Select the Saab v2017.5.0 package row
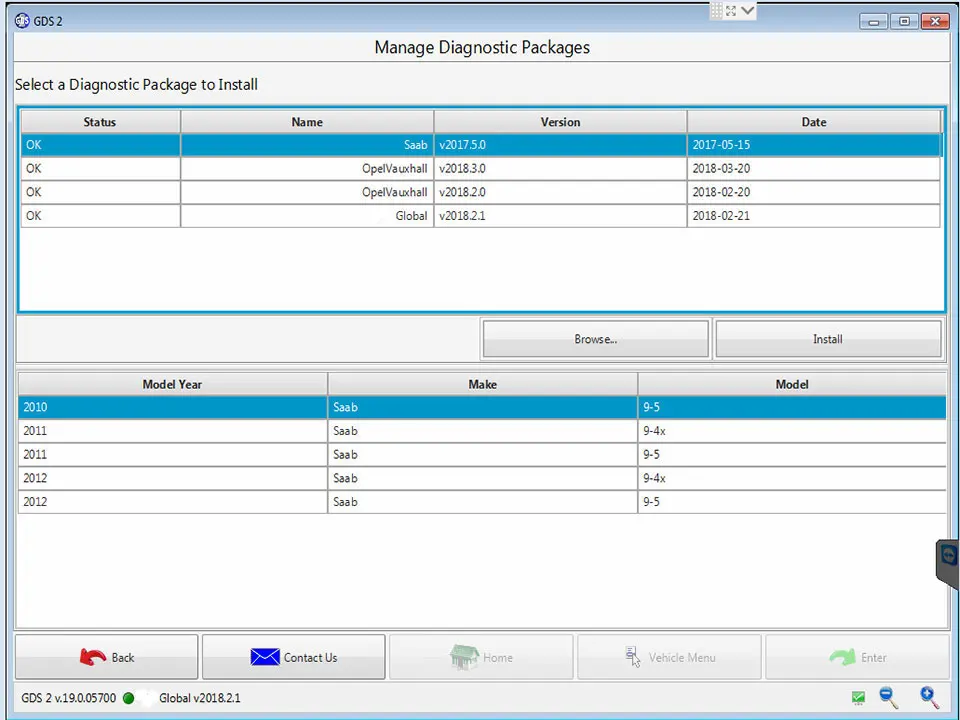 (481, 145)
